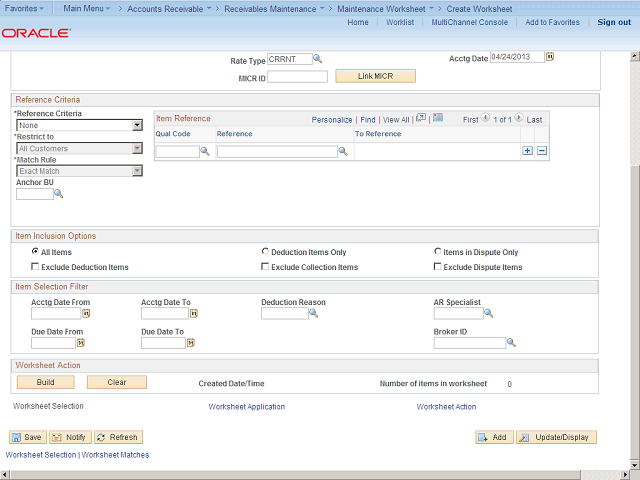Open the Favorites menu
The width and height of the screenshot is (640, 480).
(26, 8)
